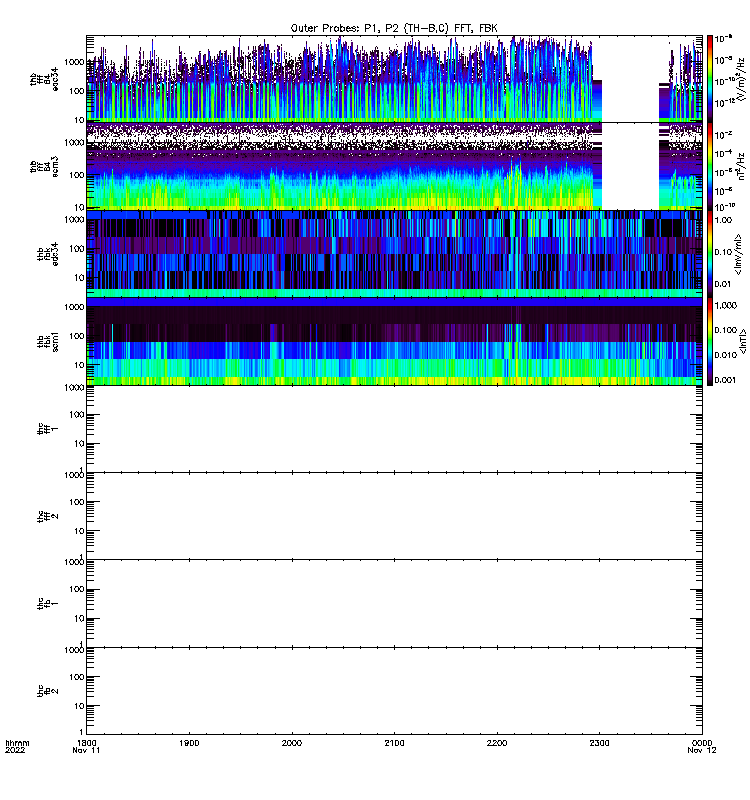
Task: Click the "1000" y-tick of the thb fff edc34 panel
Action: 74,62
